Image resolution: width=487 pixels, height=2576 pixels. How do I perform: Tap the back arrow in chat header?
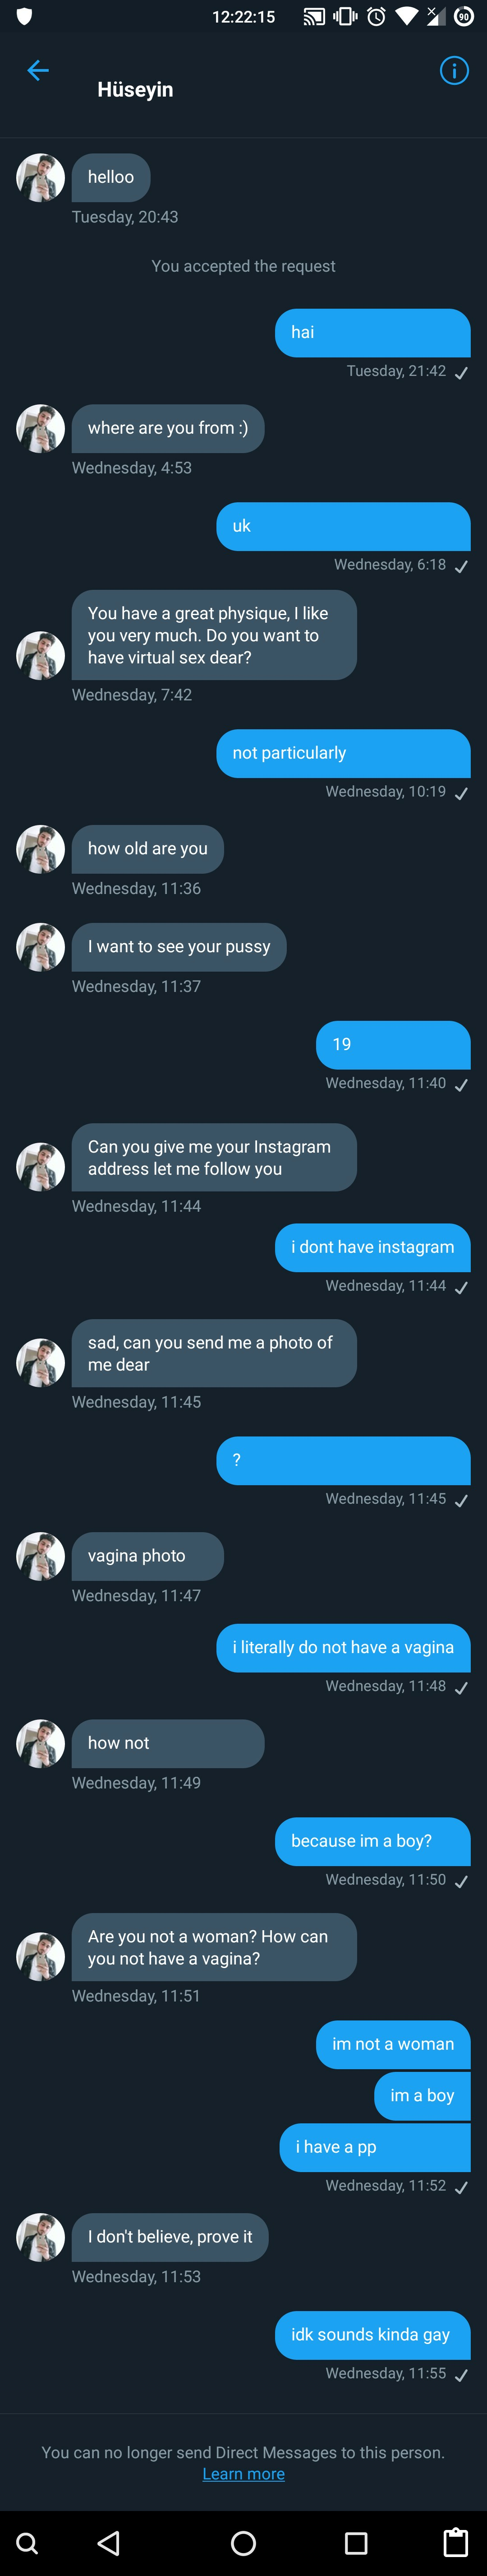point(38,71)
